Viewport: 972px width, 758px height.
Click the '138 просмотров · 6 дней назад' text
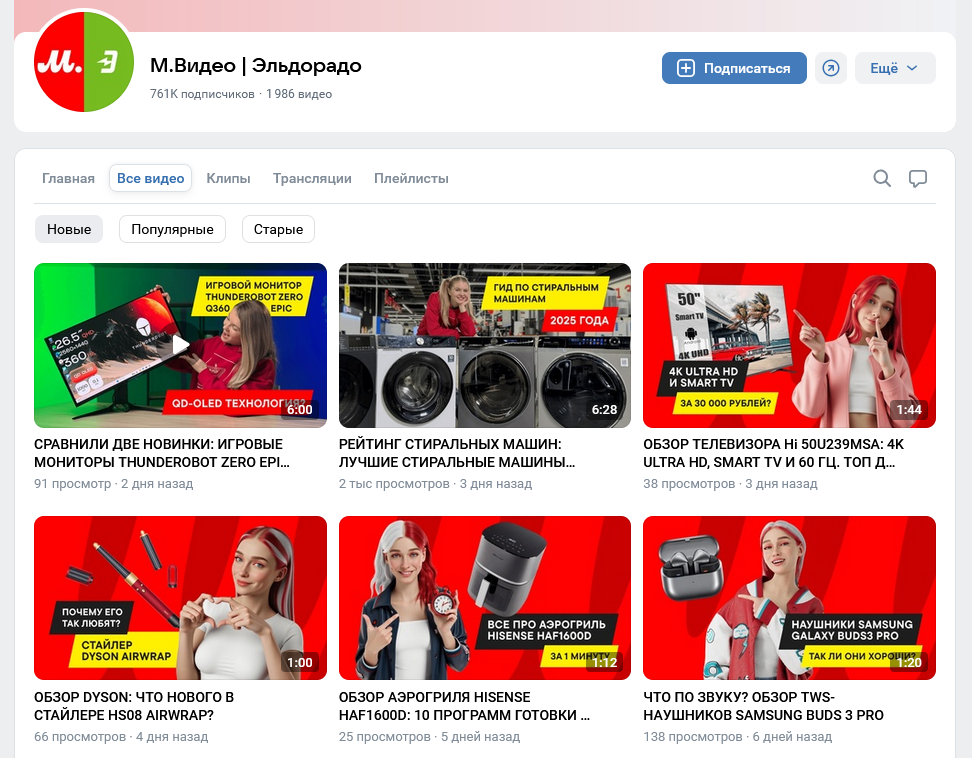click(738, 737)
